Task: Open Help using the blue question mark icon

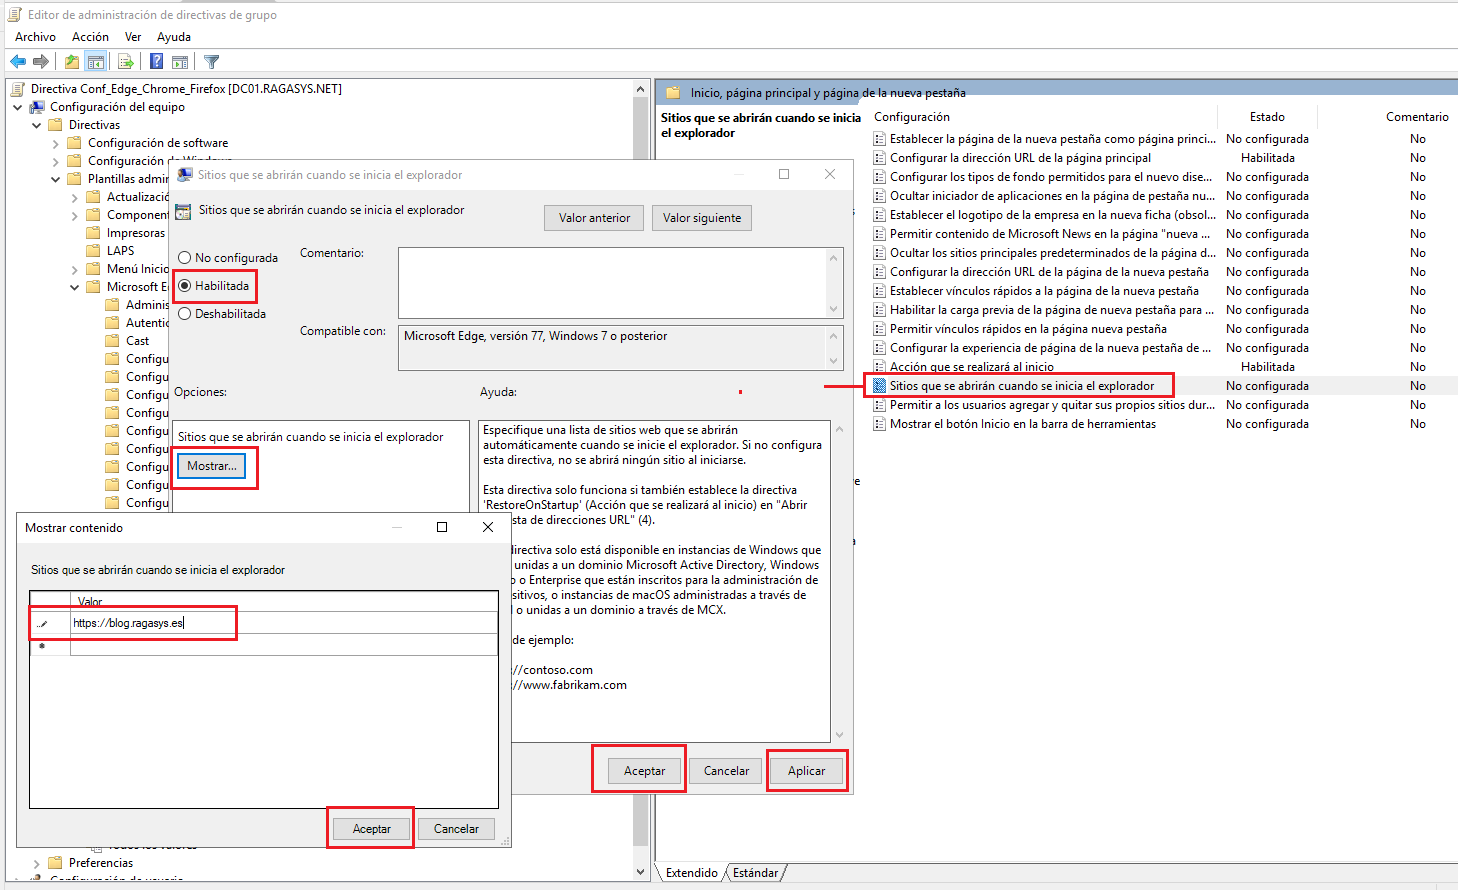Action: tap(155, 60)
